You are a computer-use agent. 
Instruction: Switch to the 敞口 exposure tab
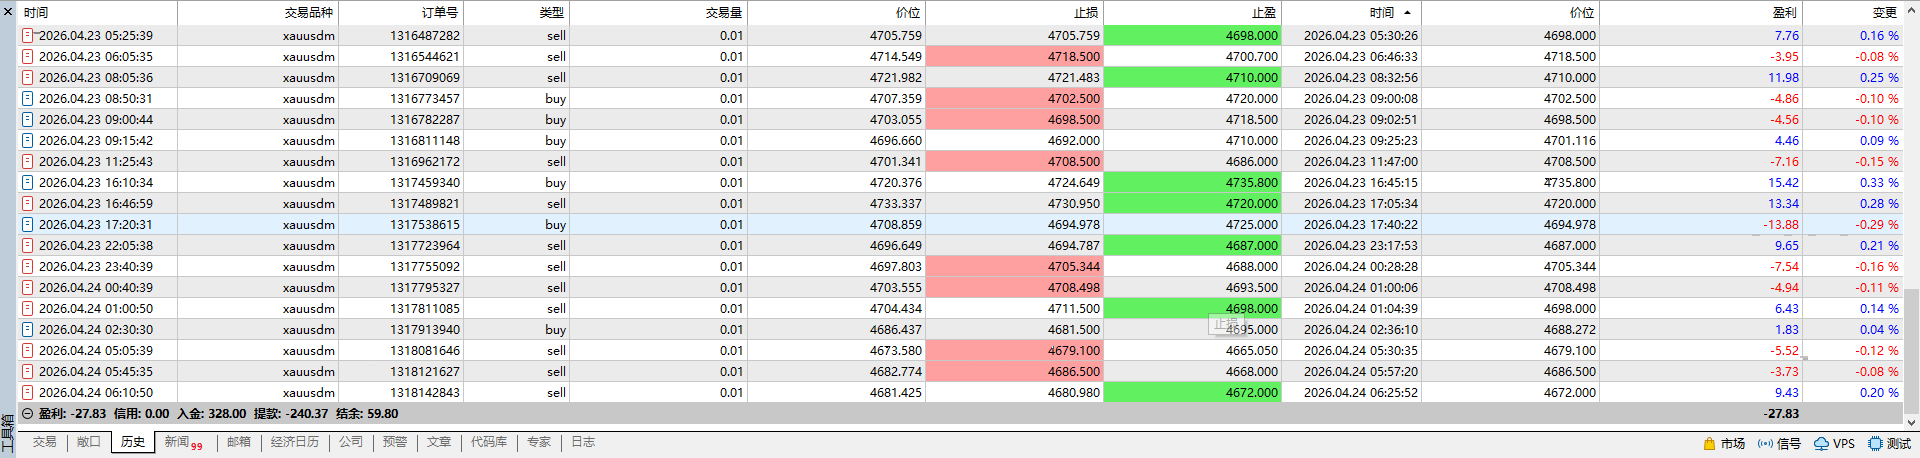[89, 442]
